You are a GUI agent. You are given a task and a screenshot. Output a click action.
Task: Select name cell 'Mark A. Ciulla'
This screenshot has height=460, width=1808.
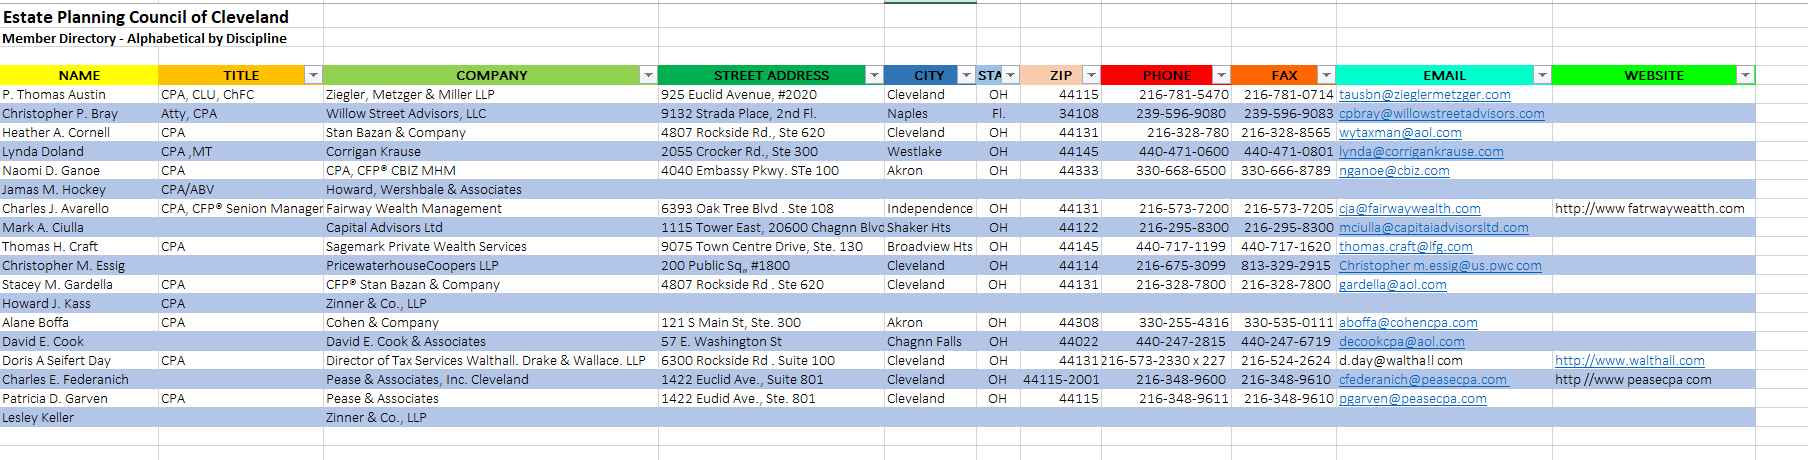pyautogui.click(x=79, y=228)
